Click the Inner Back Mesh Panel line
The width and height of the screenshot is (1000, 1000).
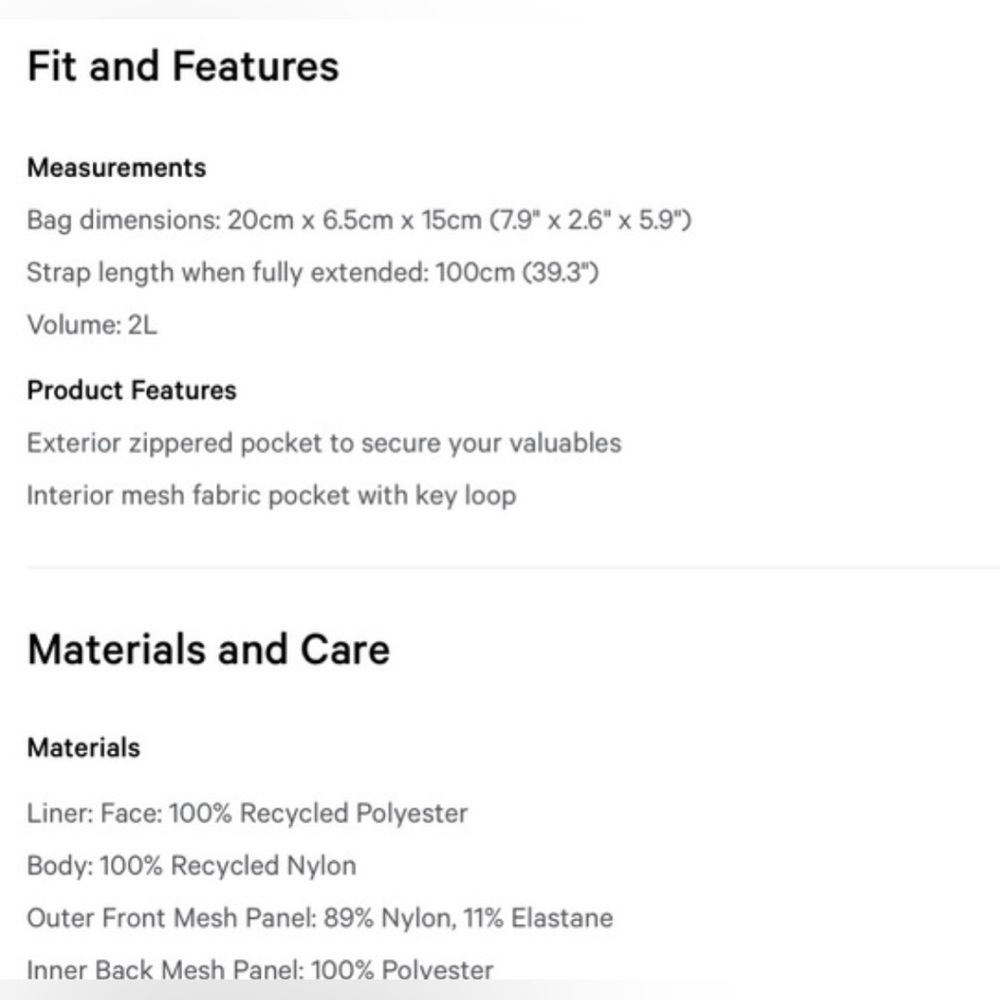pyautogui.click(x=260, y=970)
